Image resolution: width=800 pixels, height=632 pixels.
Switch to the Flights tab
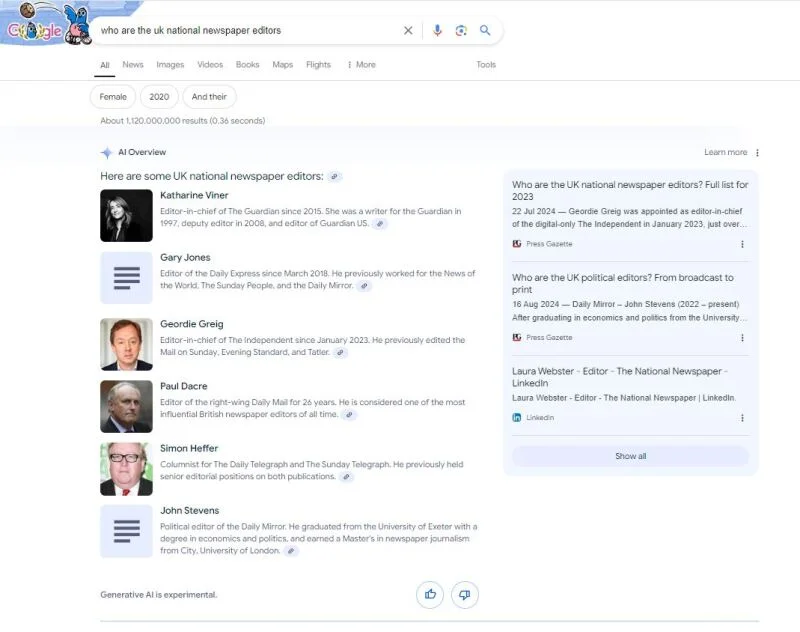coord(318,65)
